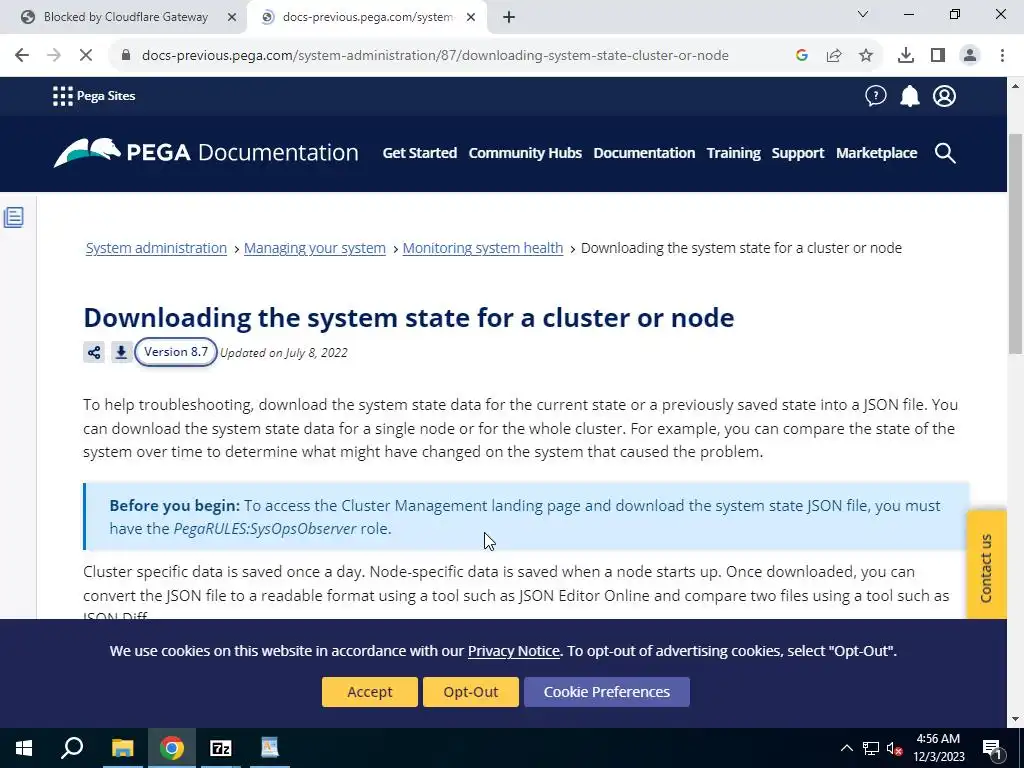
Task: Open the help question mark icon
Action: pos(875,96)
